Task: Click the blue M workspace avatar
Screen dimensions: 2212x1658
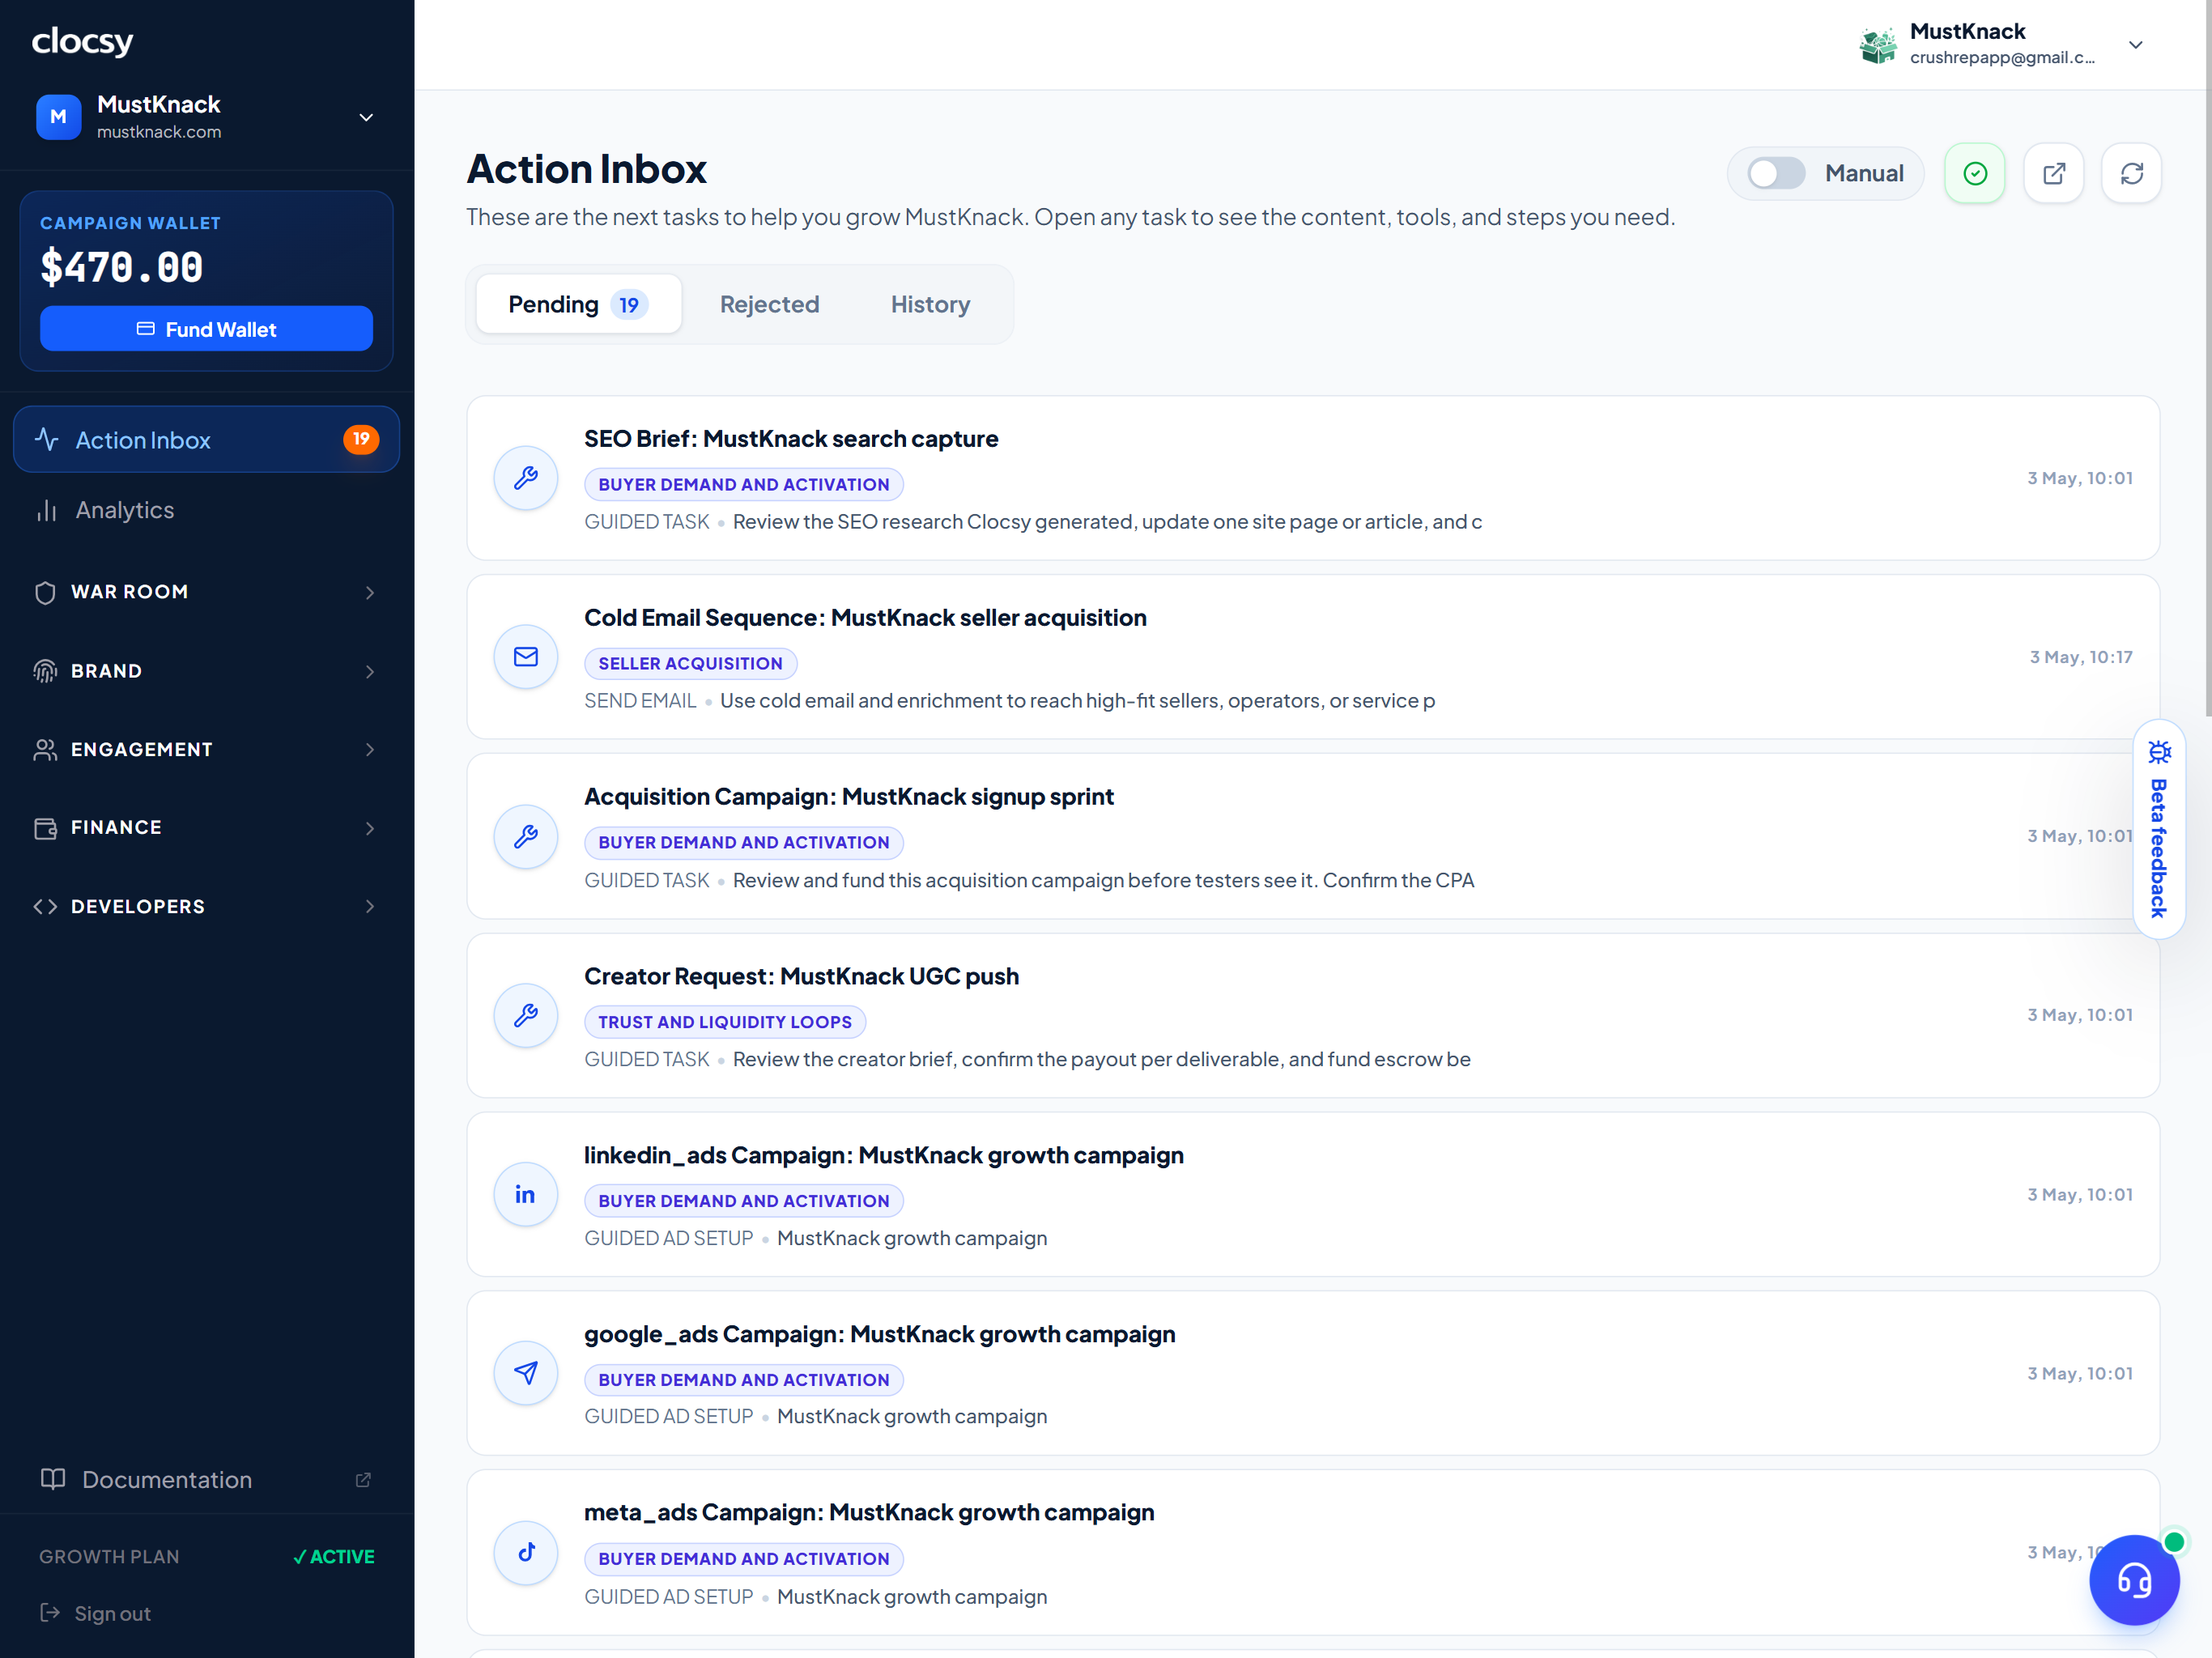Action: click(x=58, y=117)
